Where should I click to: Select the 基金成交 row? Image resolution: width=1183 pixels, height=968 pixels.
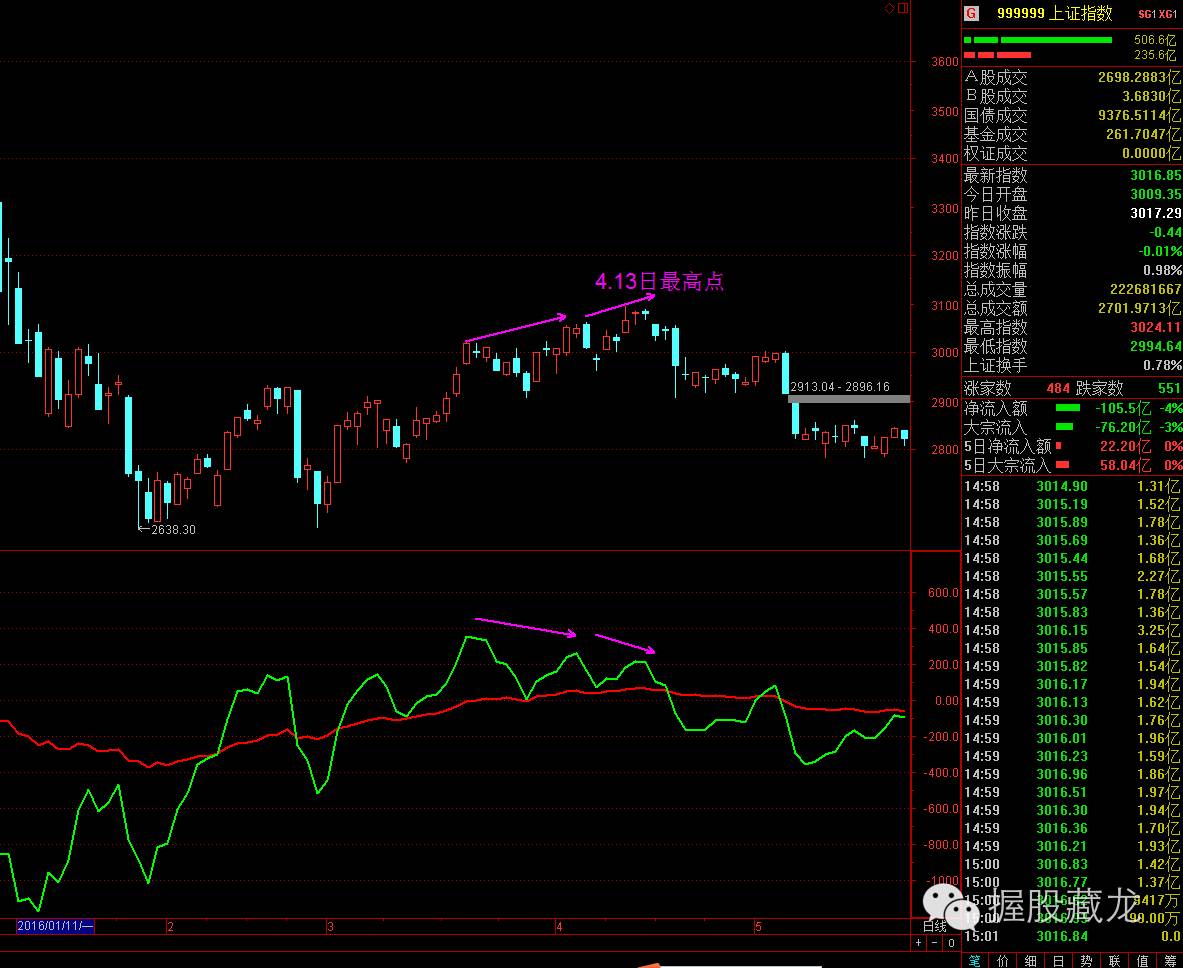click(1072, 134)
